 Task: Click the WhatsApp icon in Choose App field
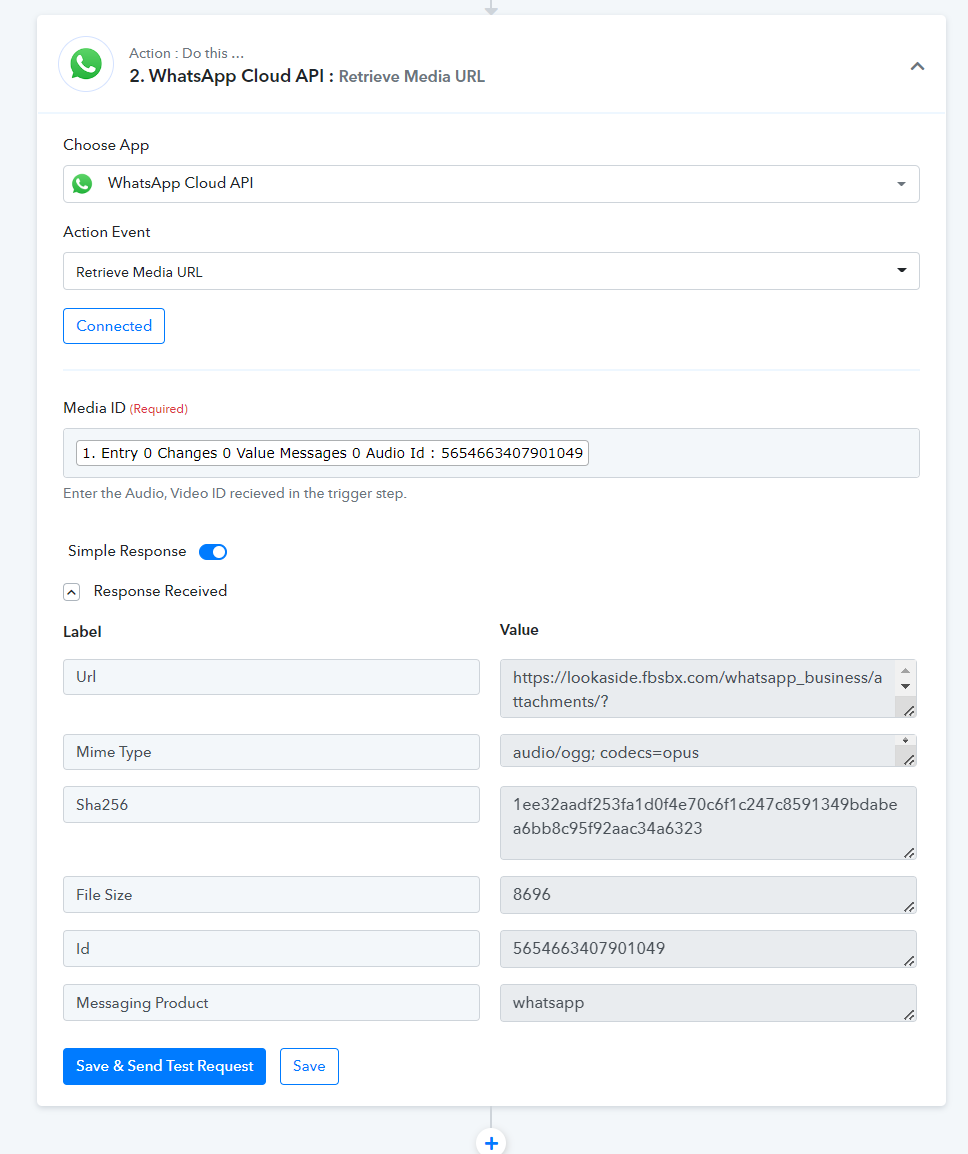82,184
